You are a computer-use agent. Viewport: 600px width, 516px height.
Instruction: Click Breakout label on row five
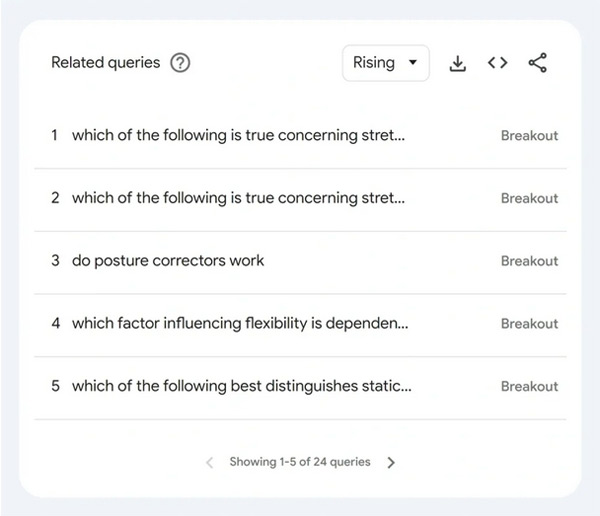529,387
